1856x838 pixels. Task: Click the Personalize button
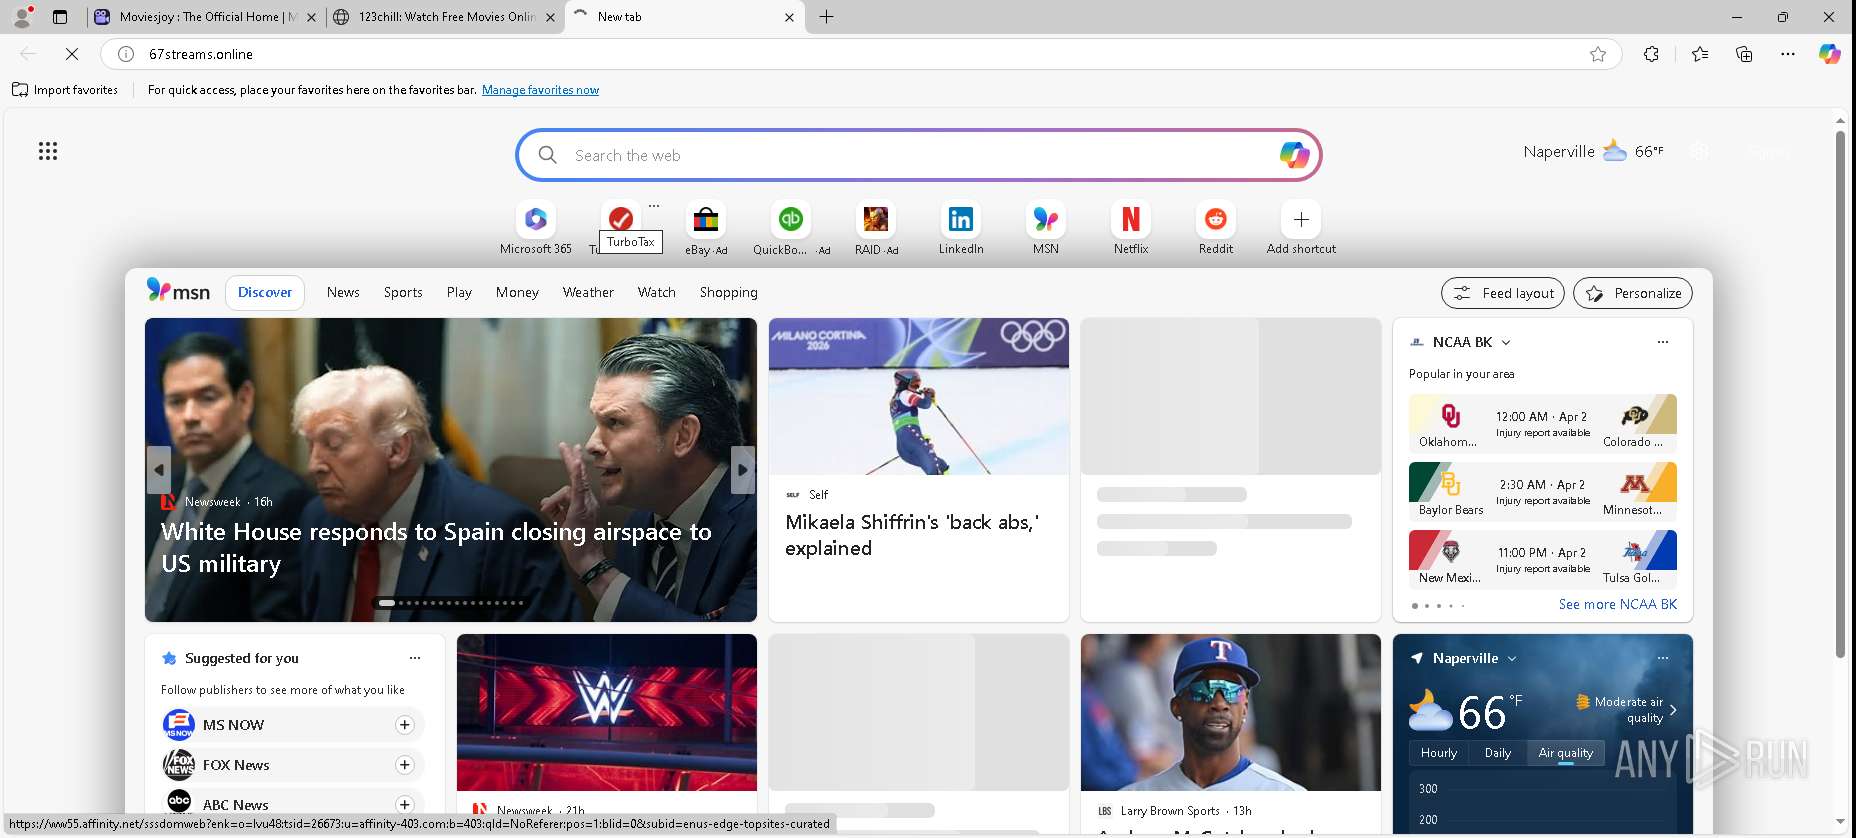(x=1633, y=293)
